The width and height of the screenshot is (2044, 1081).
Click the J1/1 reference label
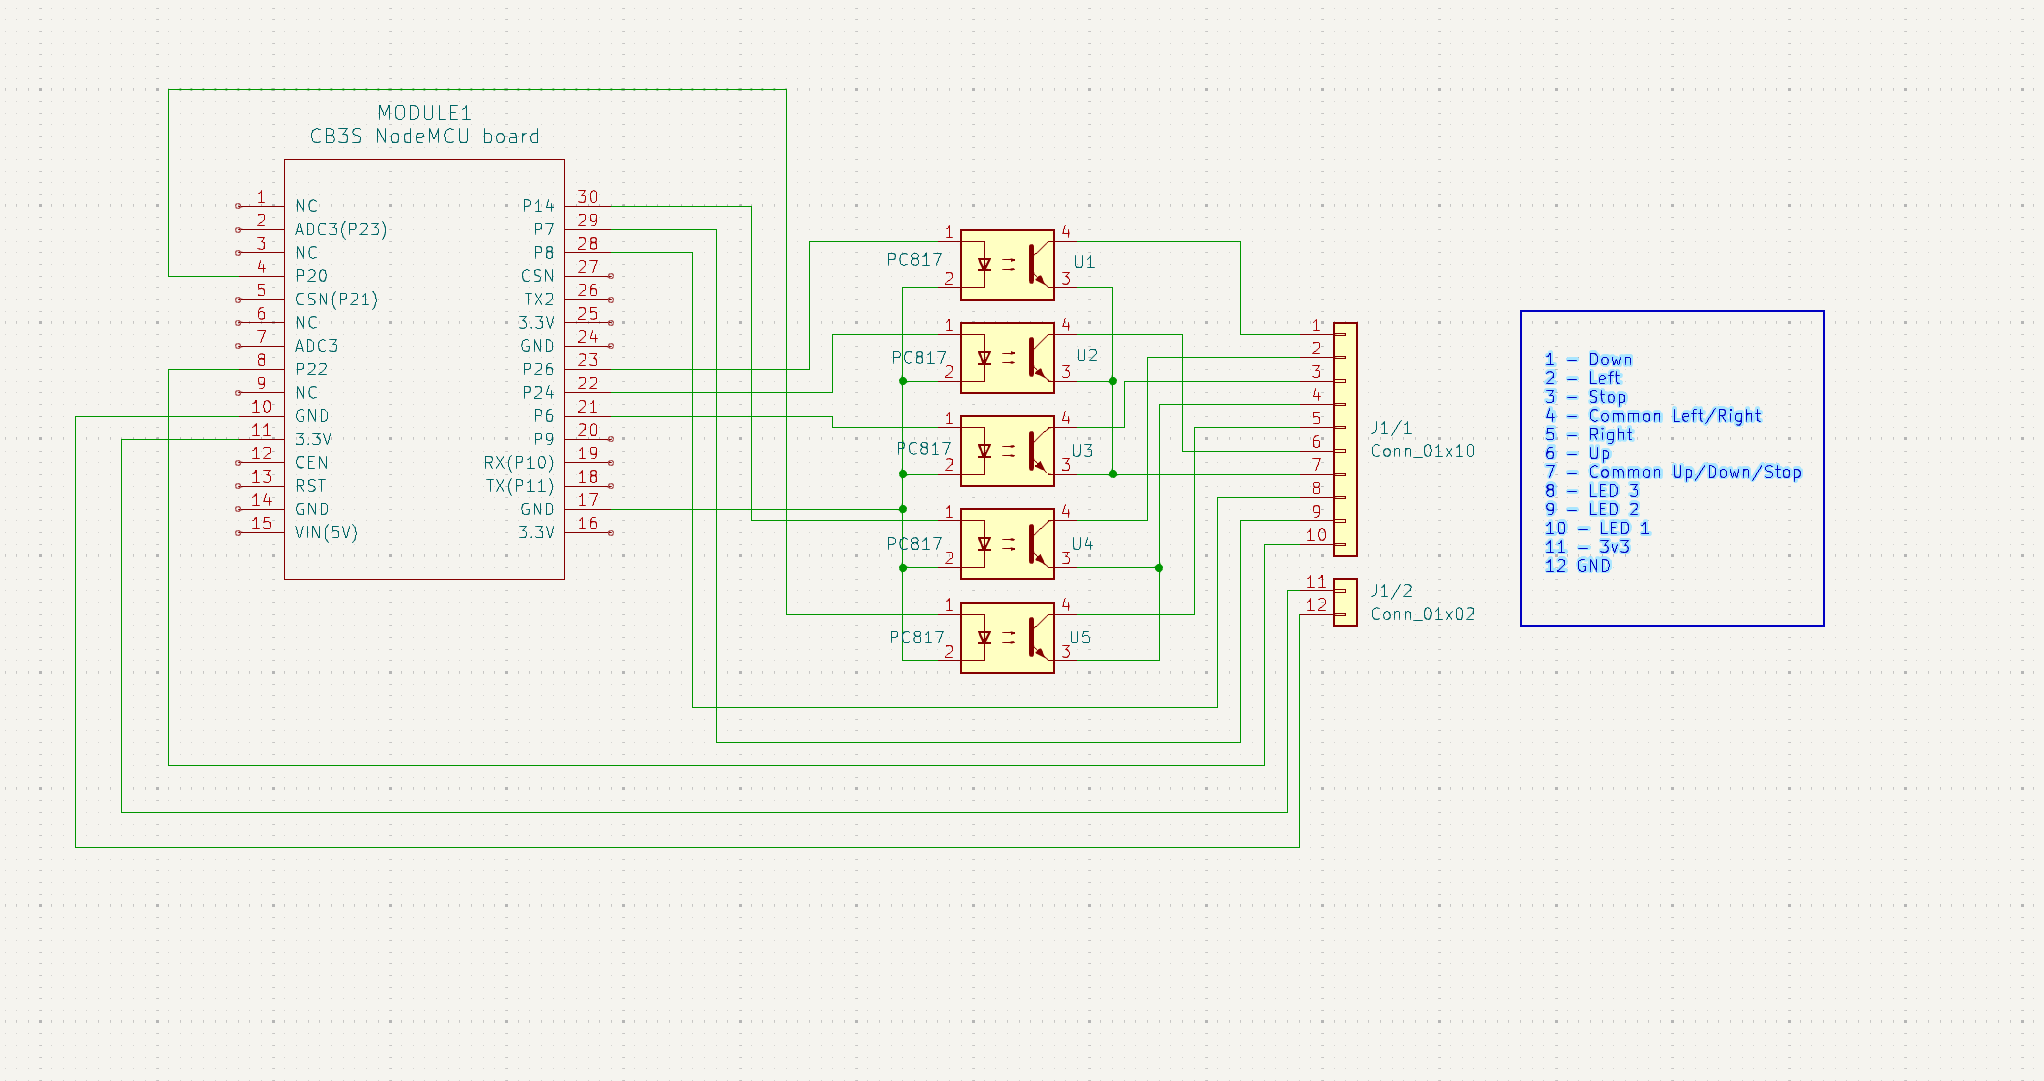1391,428
